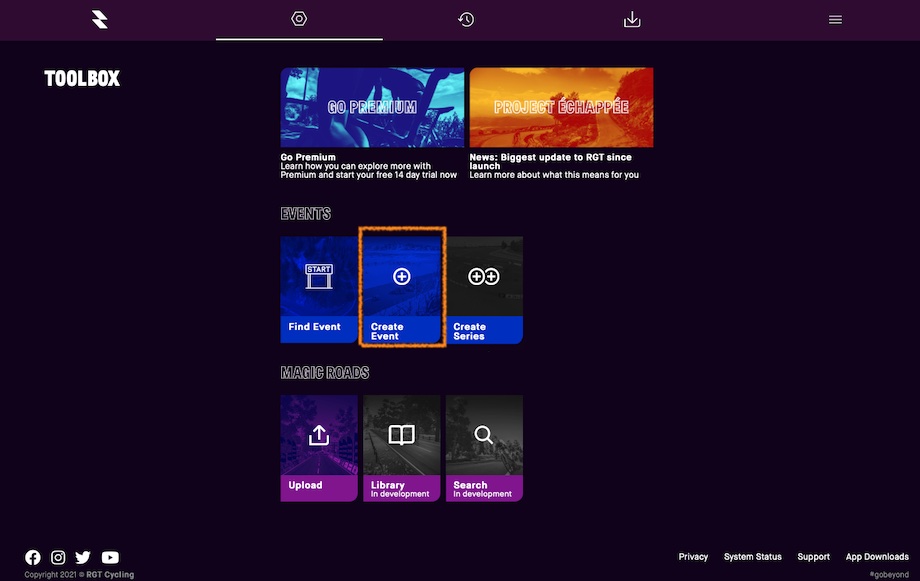Open the hamburger menu
This screenshot has height=581, width=920.
click(x=836, y=20)
